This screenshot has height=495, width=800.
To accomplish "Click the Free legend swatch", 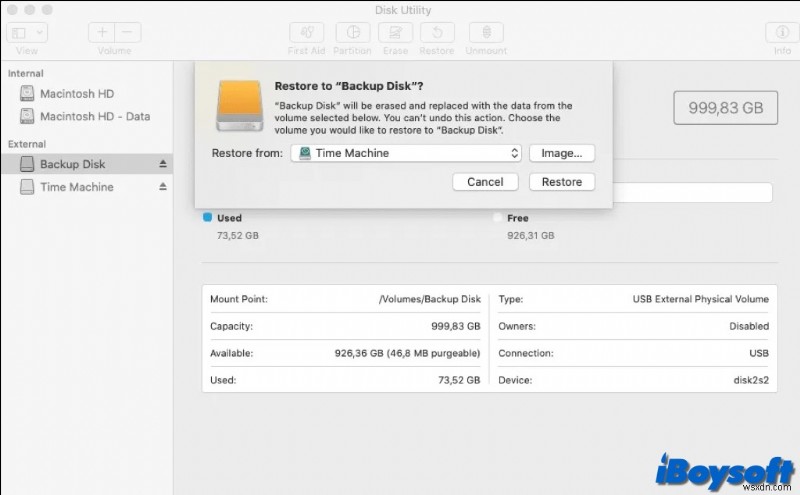I will [497, 218].
